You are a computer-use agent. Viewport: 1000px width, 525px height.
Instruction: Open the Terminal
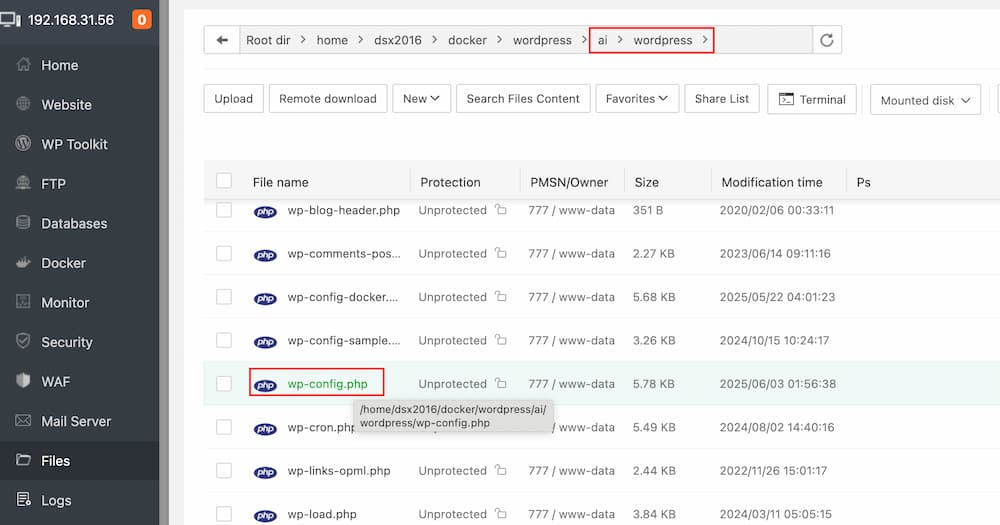[x=812, y=100]
